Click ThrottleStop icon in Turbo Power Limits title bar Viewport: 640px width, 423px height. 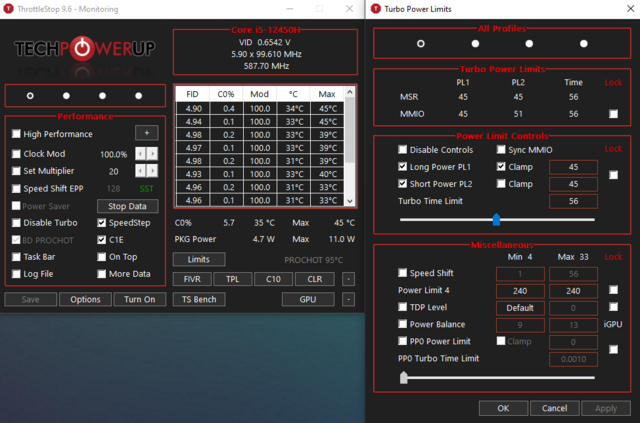[376, 8]
